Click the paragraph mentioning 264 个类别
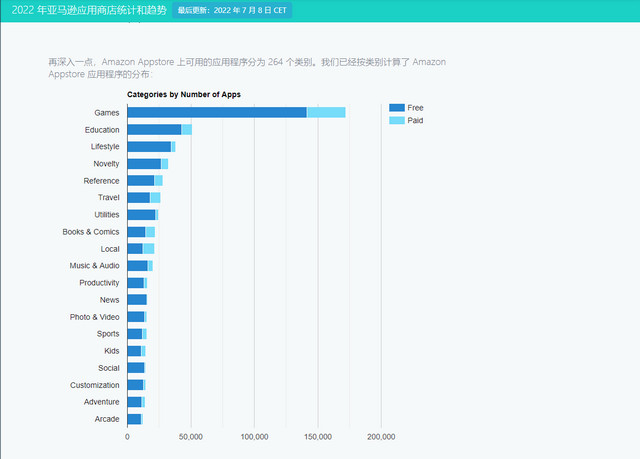This screenshot has width=640, height=459. (x=247, y=68)
